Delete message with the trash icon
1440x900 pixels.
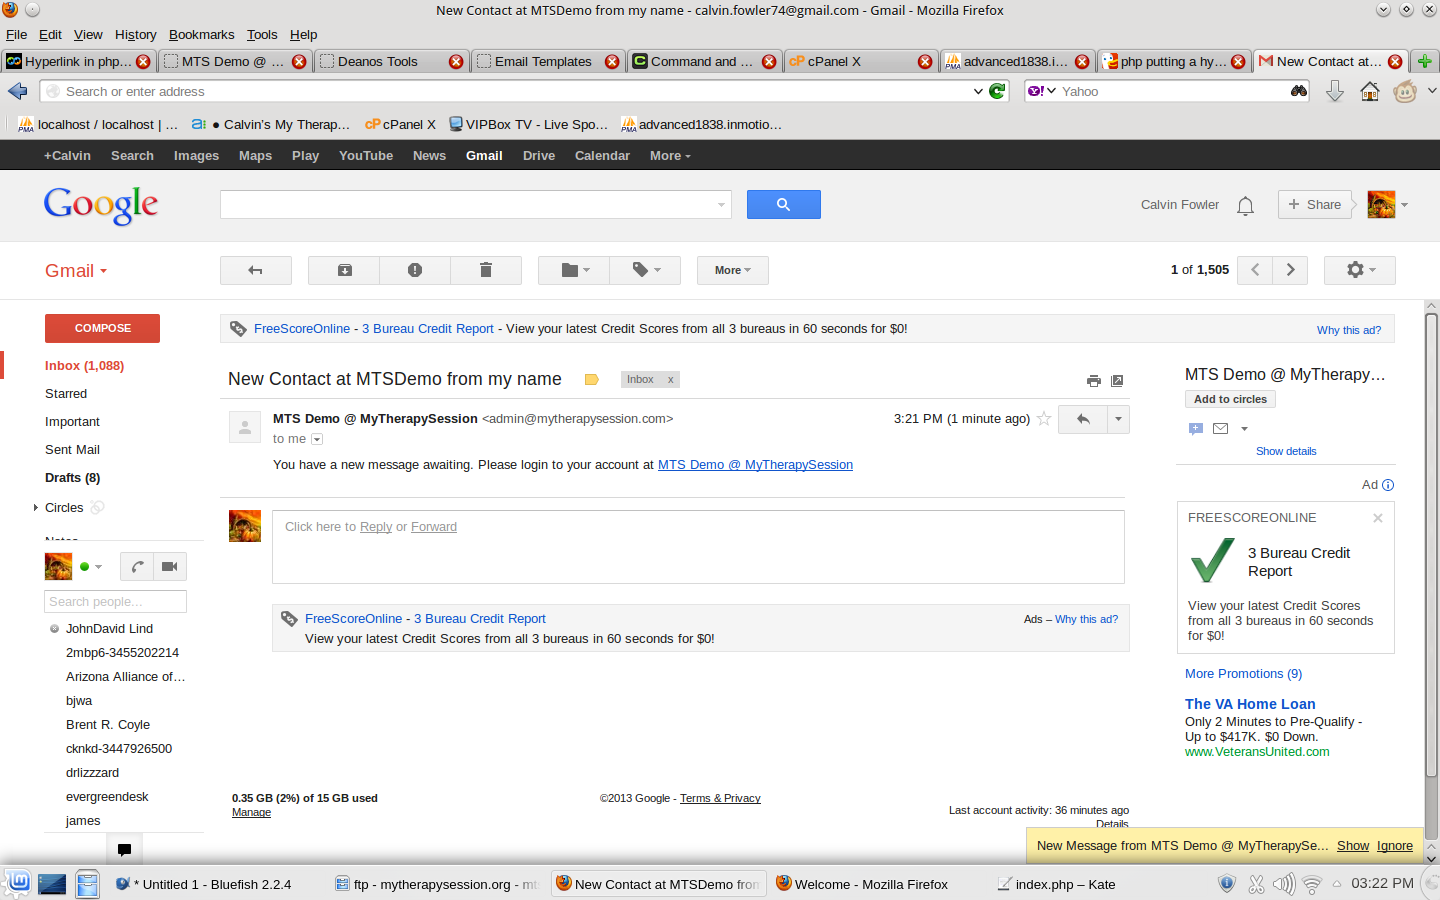pyautogui.click(x=486, y=270)
